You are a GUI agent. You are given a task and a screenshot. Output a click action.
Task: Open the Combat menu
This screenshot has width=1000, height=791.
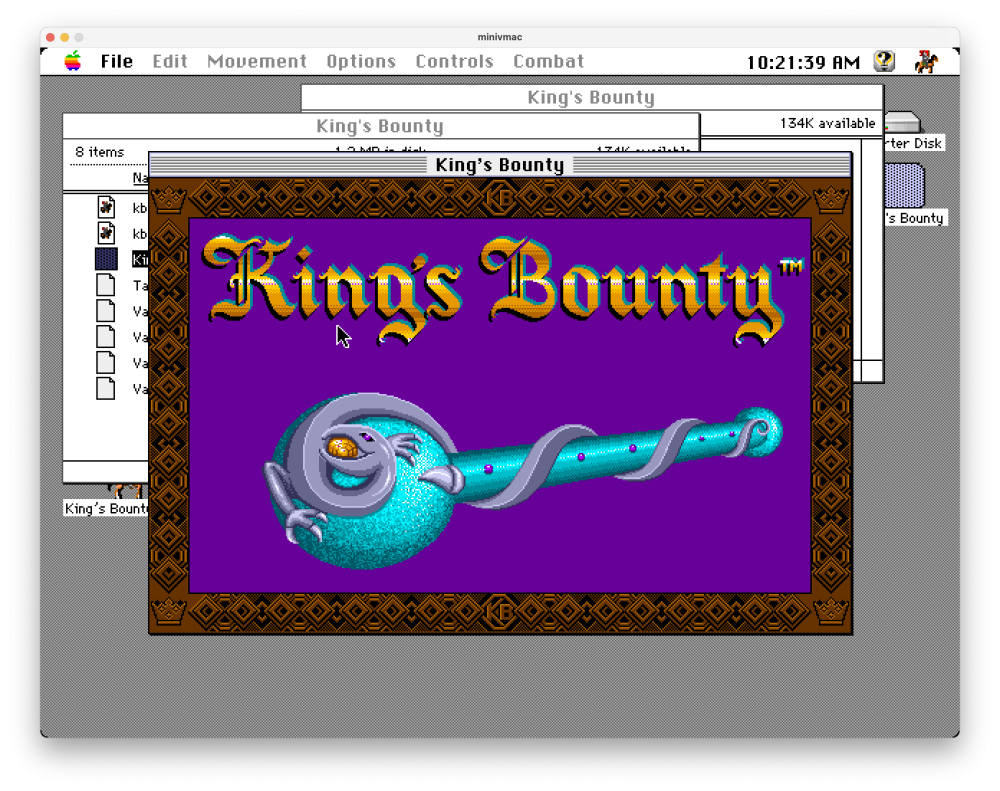tap(548, 61)
